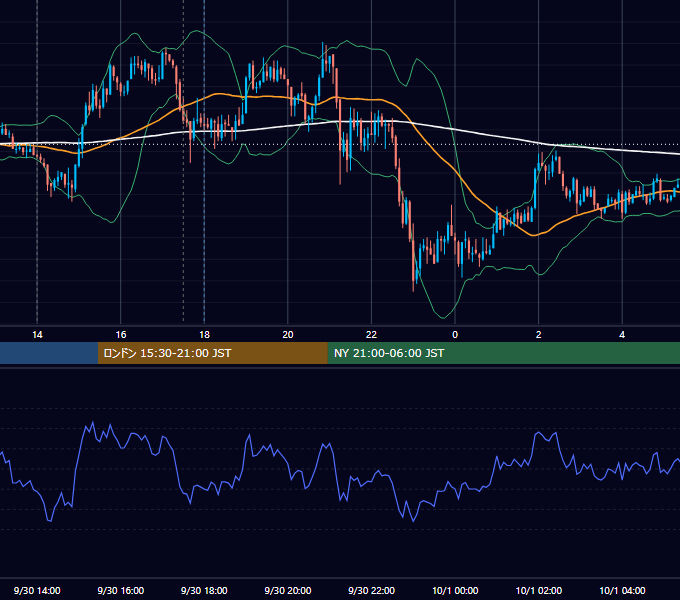This screenshot has width=680, height=600.
Task: Click the 10/1 02:00 timestamp label
Action: click(539, 590)
